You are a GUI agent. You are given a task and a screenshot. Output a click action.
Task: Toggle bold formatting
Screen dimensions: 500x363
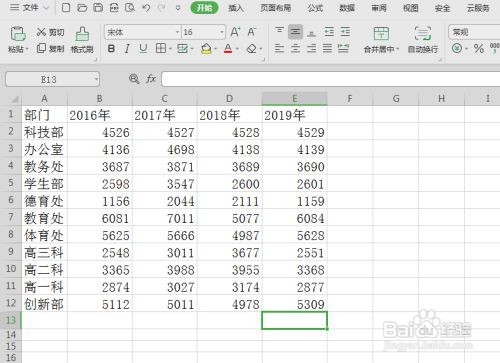coord(111,49)
